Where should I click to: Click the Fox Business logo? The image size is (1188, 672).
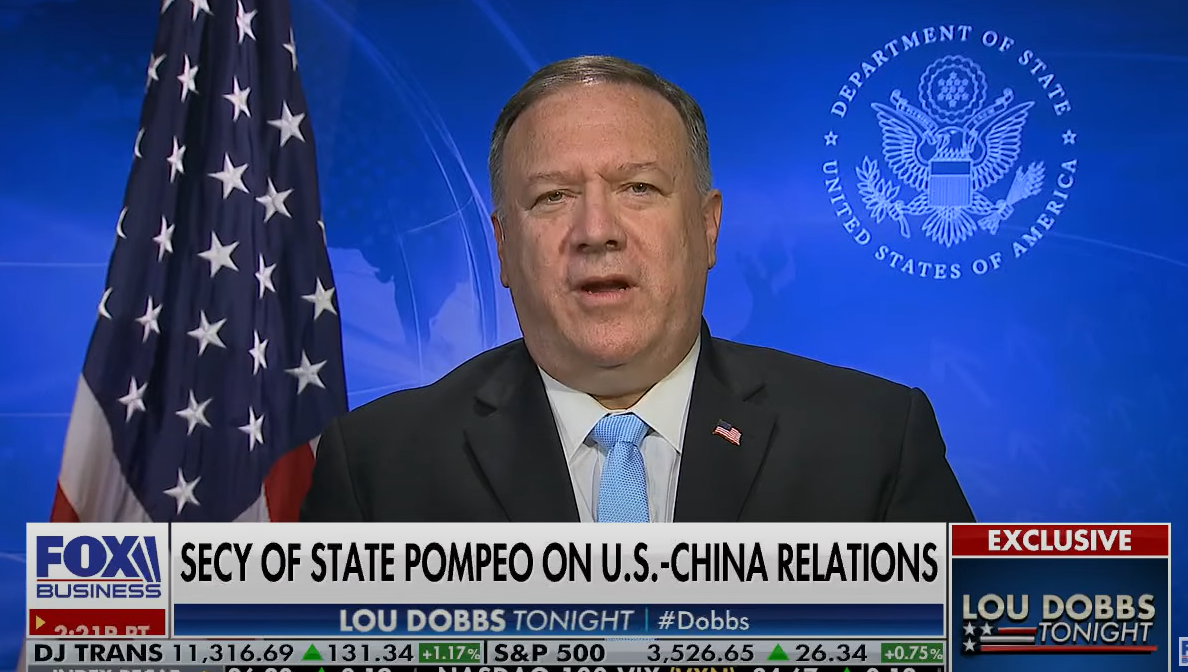pos(98,566)
